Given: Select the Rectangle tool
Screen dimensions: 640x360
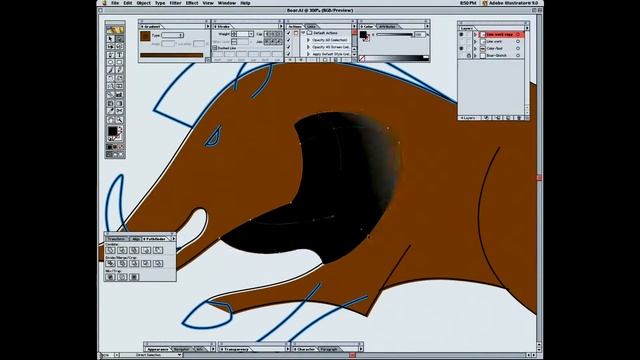Looking at the screenshot, I should pos(119,63).
